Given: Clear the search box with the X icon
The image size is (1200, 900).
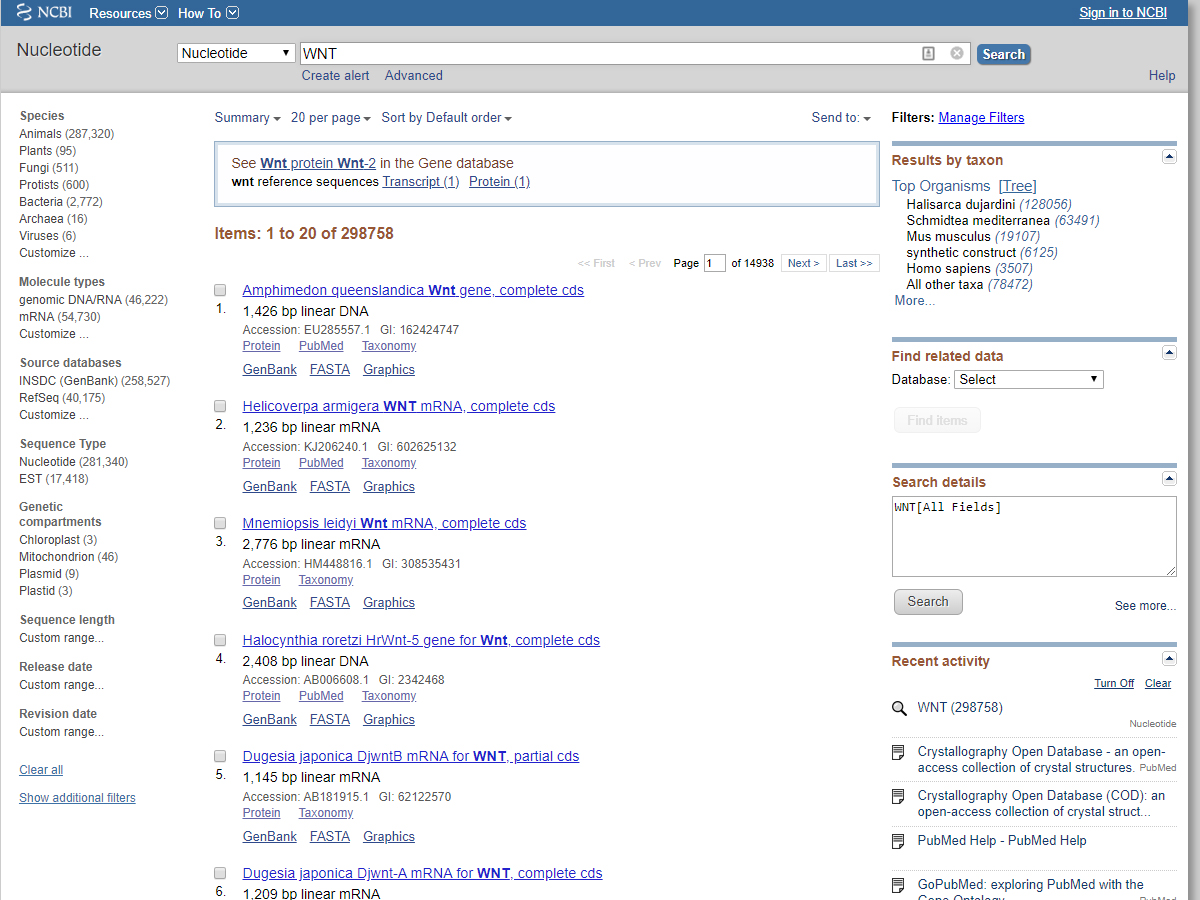Looking at the screenshot, I should [x=957, y=53].
